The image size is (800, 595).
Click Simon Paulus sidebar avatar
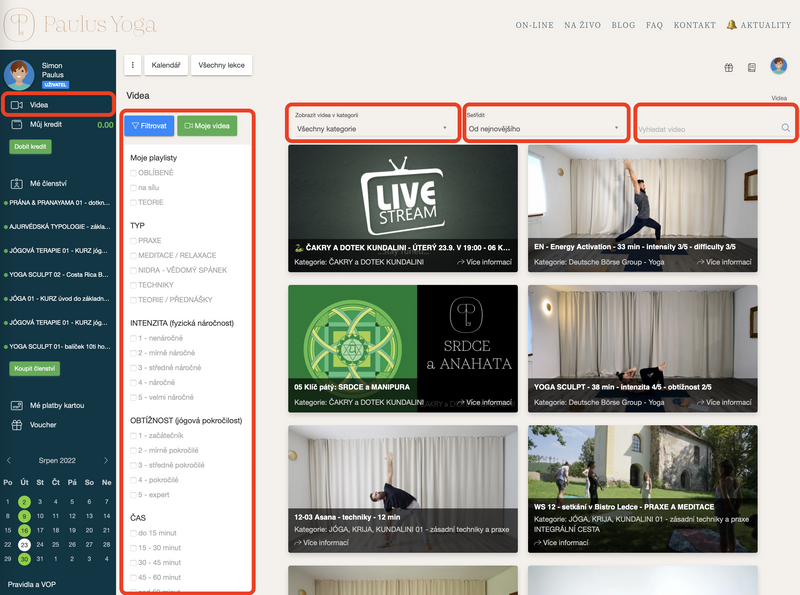[19, 75]
